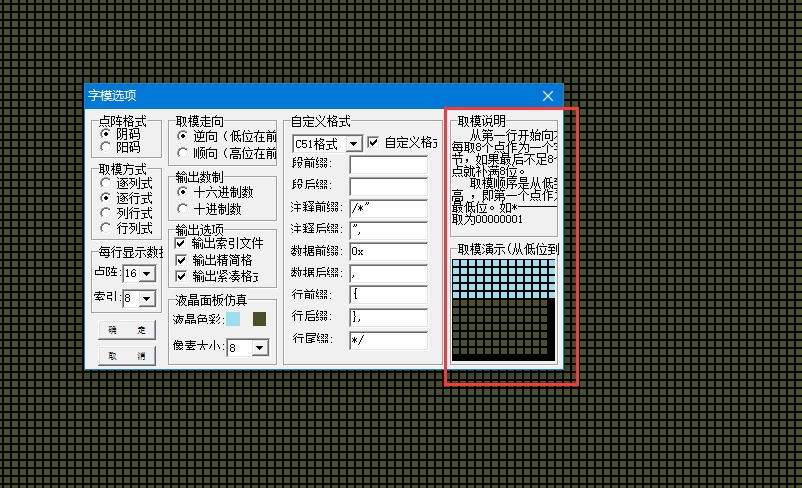This screenshot has width=802, height=488.
Task: Click the 取模演示 preview grid
Action: pyautogui.click(x=503, y=309)
